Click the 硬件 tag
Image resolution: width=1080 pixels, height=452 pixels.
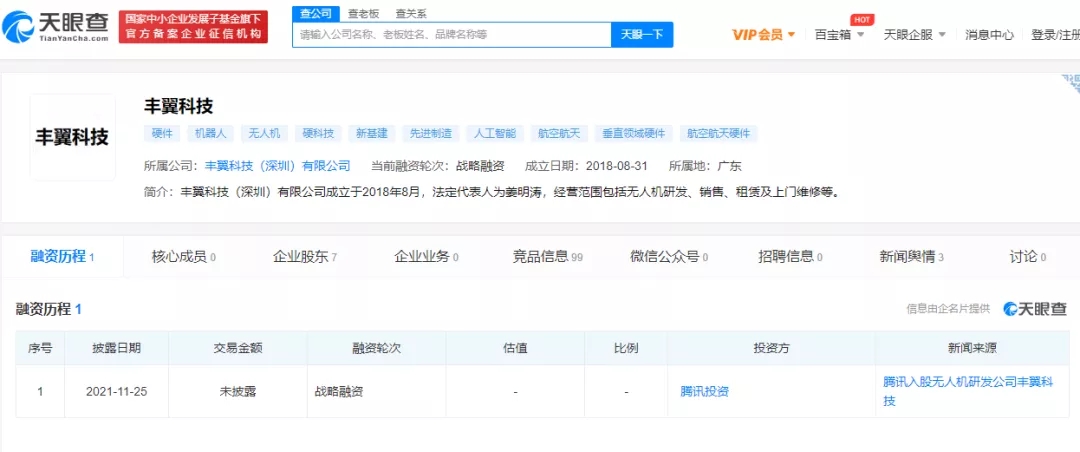(x=161, y=134)
